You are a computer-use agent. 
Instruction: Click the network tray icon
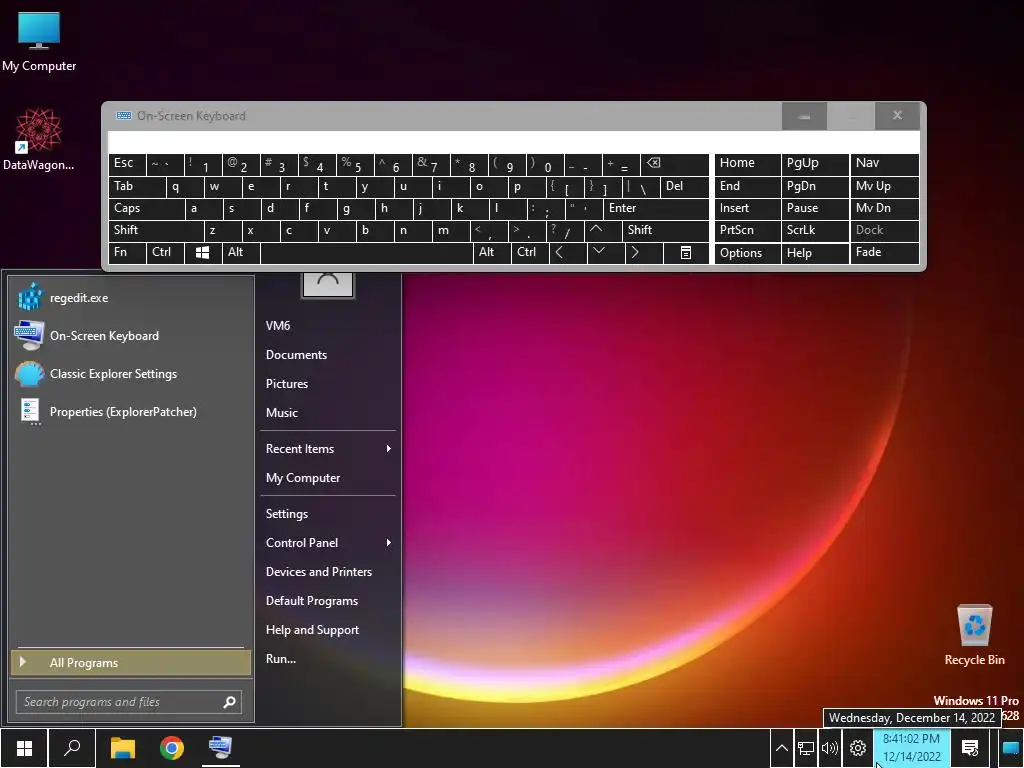coord(806,748)
